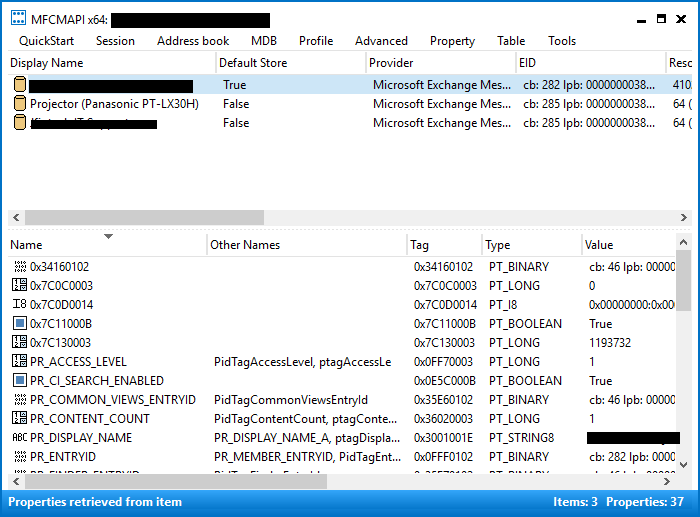700x517 pixels.
Task: Click PT_STRING8 type cell
Action: 521,438
